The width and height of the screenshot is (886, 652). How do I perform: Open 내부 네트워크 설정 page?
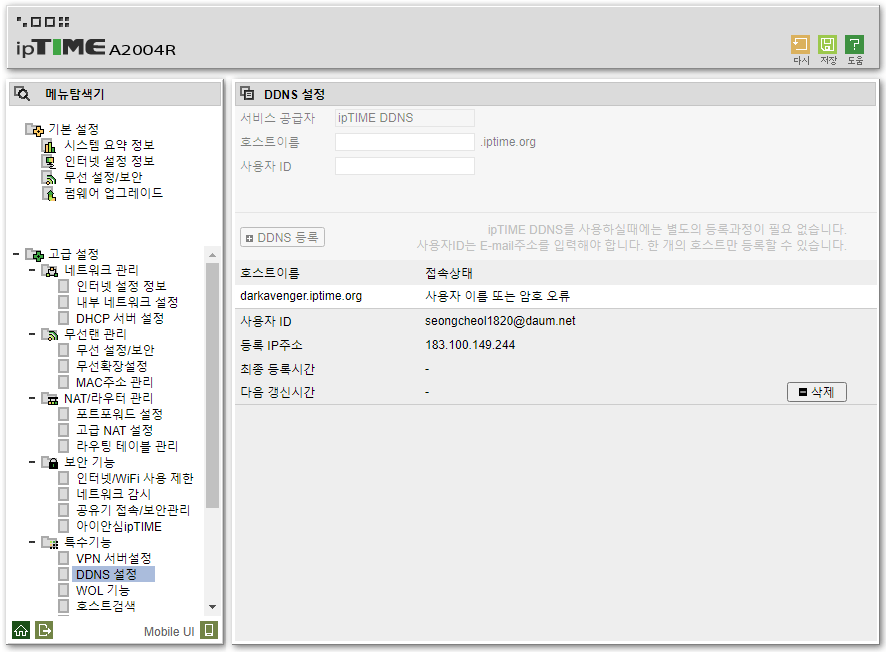tap(127, 302)
